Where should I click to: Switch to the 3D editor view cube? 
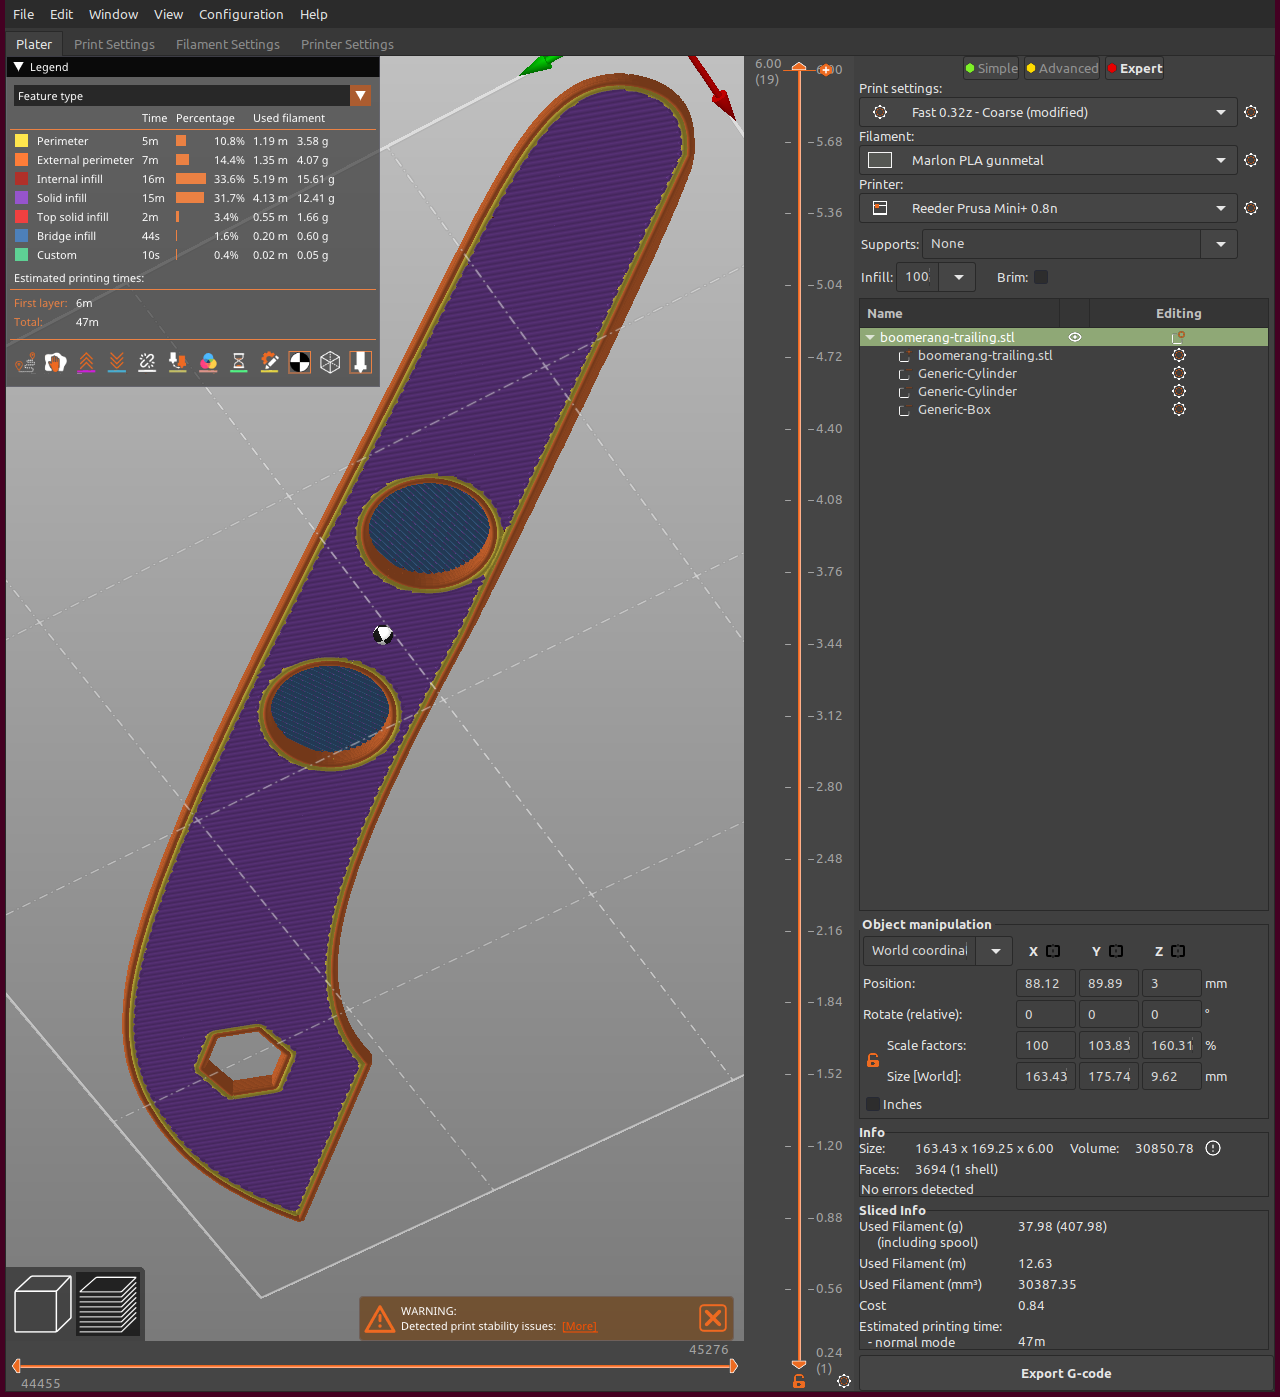(43, 1304)
